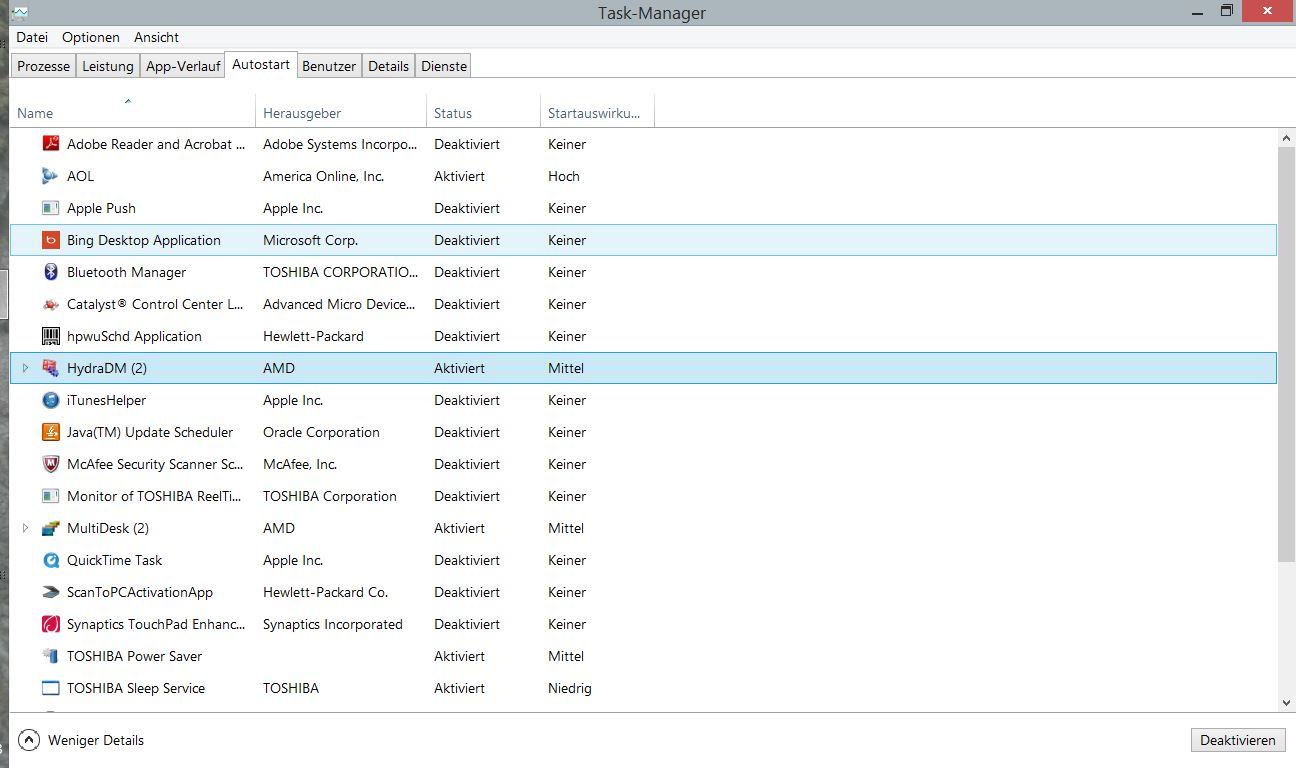Click the vertical scrollbar thumb
The width and height of the screenshot is (1296, 768).
tap(1286, 354)
